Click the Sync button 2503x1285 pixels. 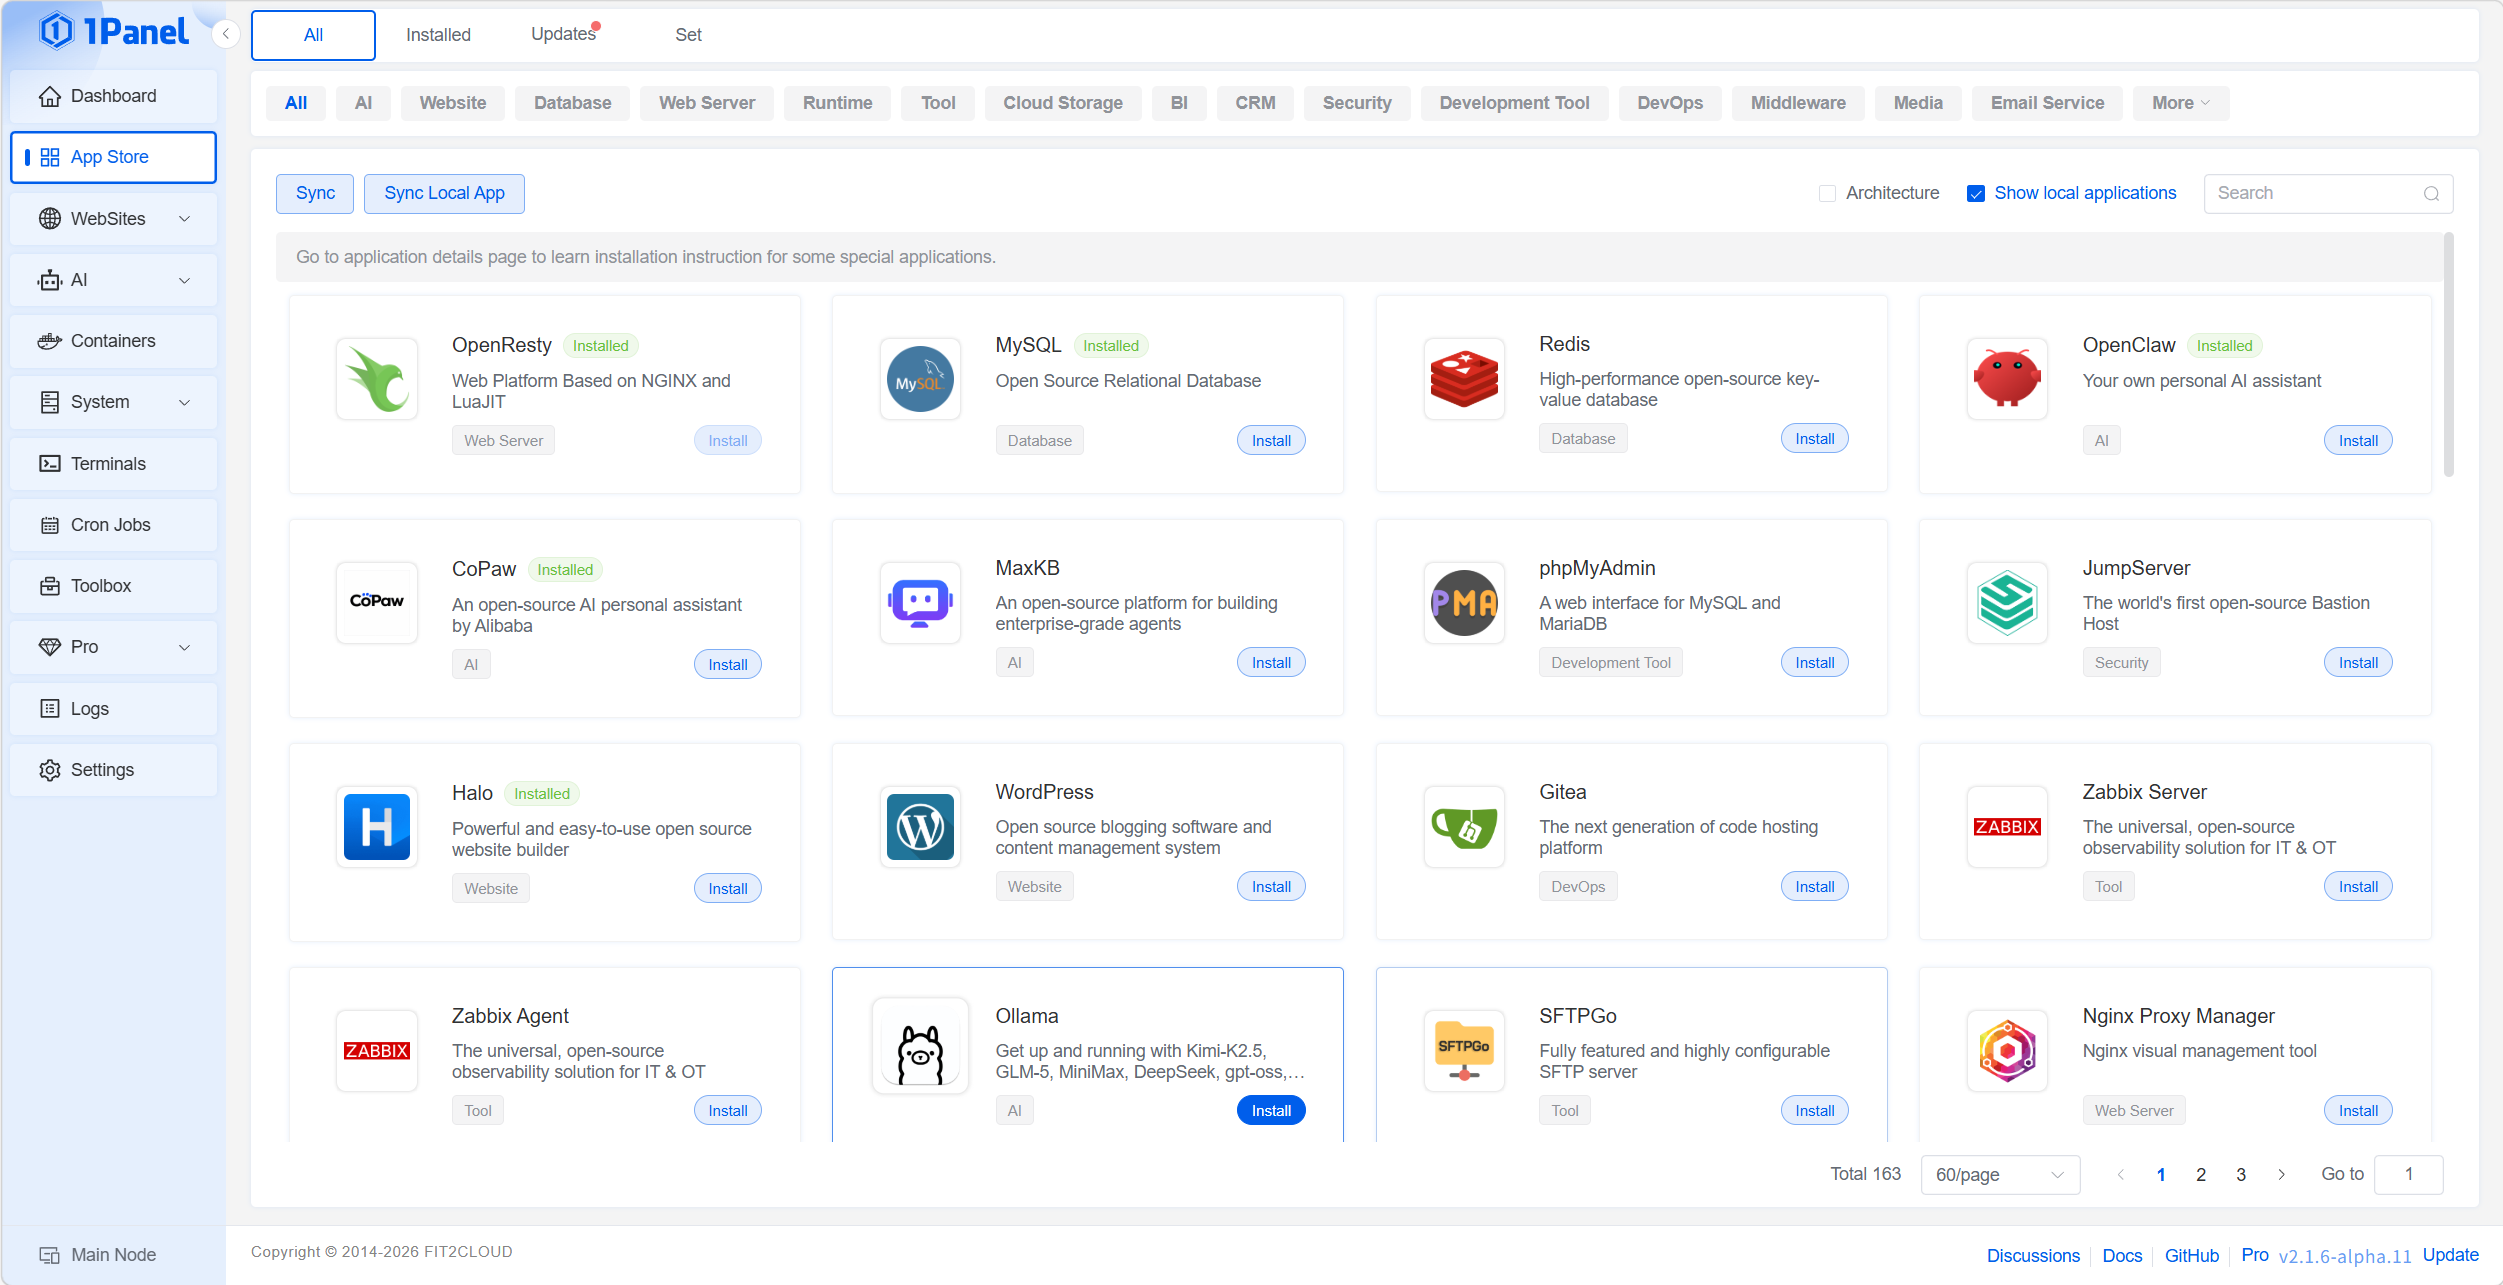[315, 193]
